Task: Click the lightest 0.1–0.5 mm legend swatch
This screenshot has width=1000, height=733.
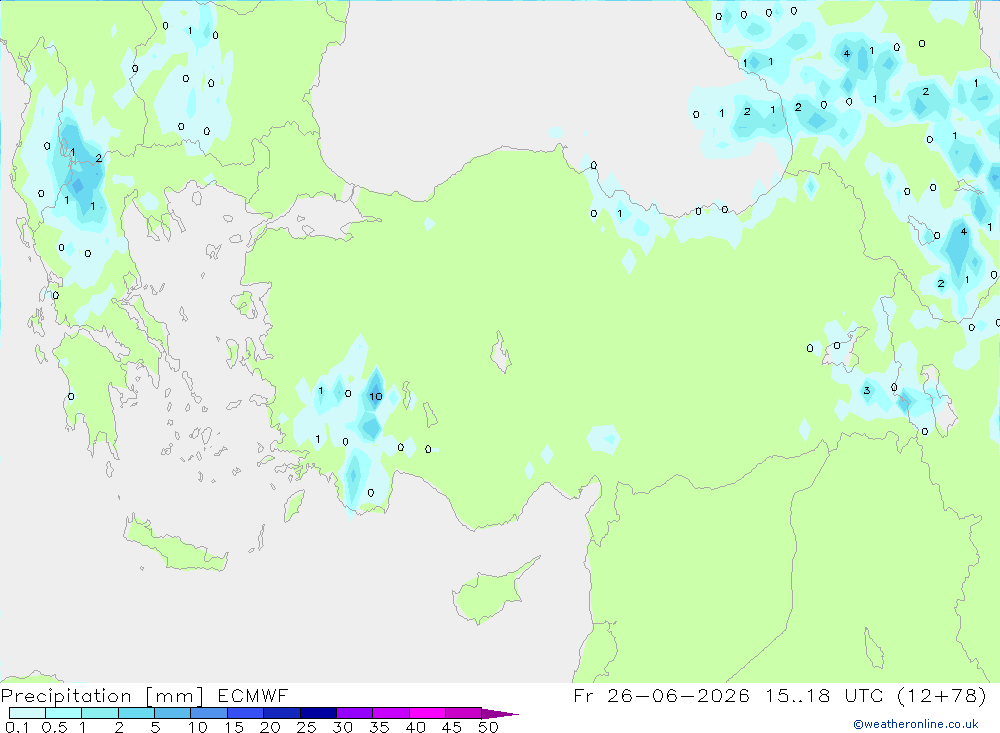Action: pos(27,713)
